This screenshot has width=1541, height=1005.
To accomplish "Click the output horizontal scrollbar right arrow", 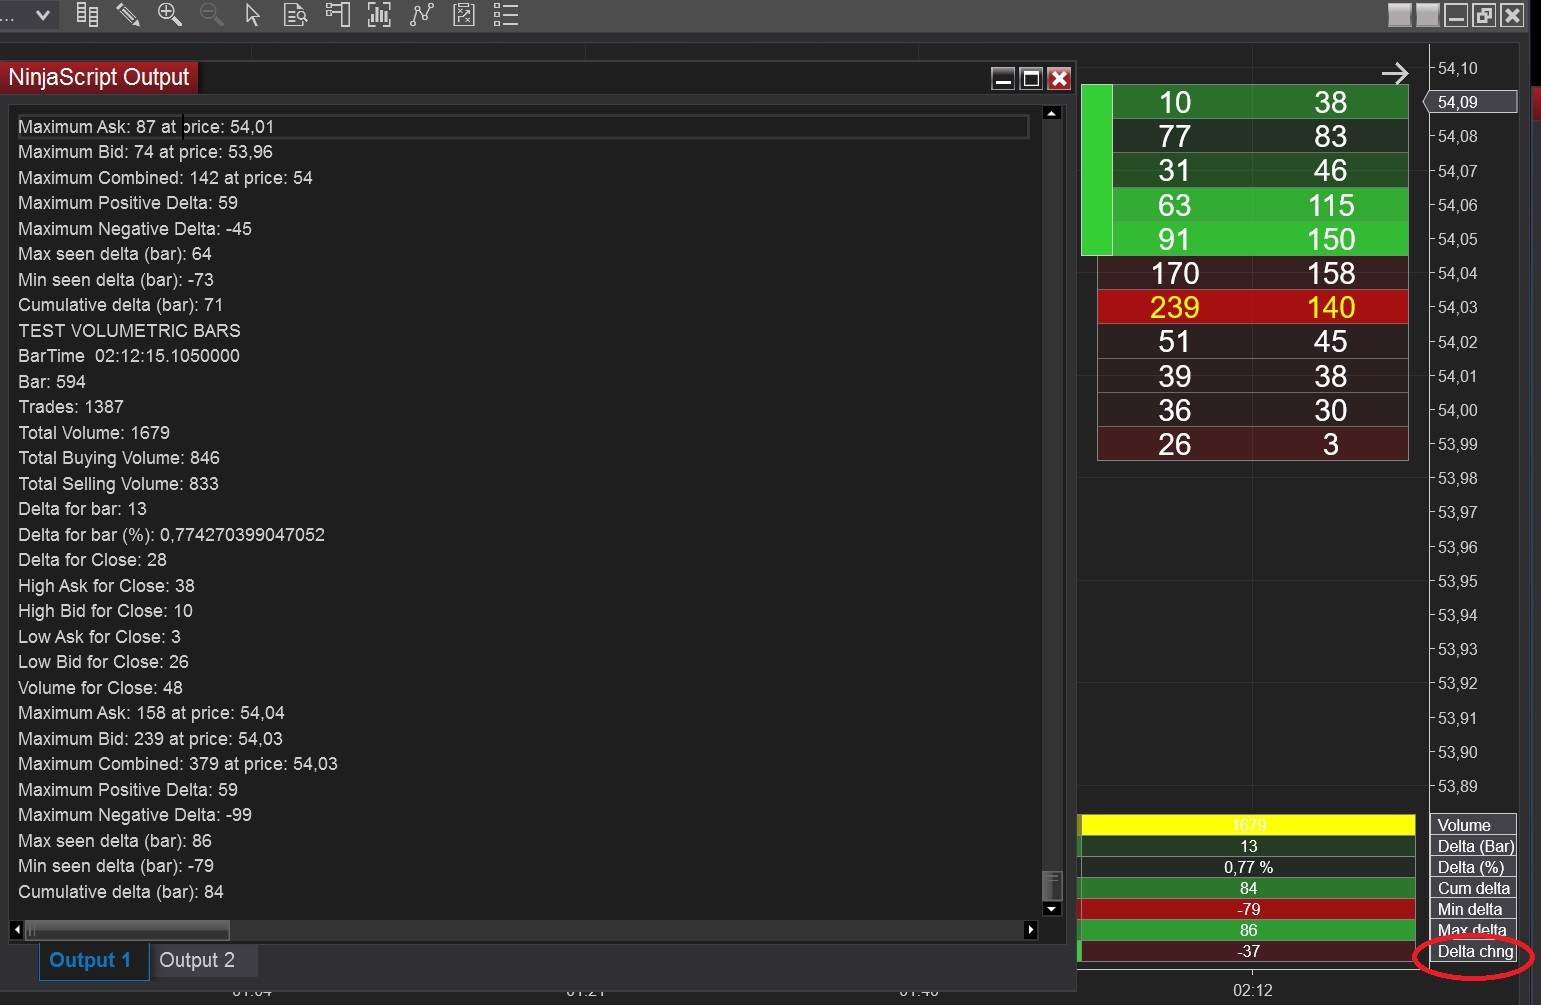I will 1031,930.
